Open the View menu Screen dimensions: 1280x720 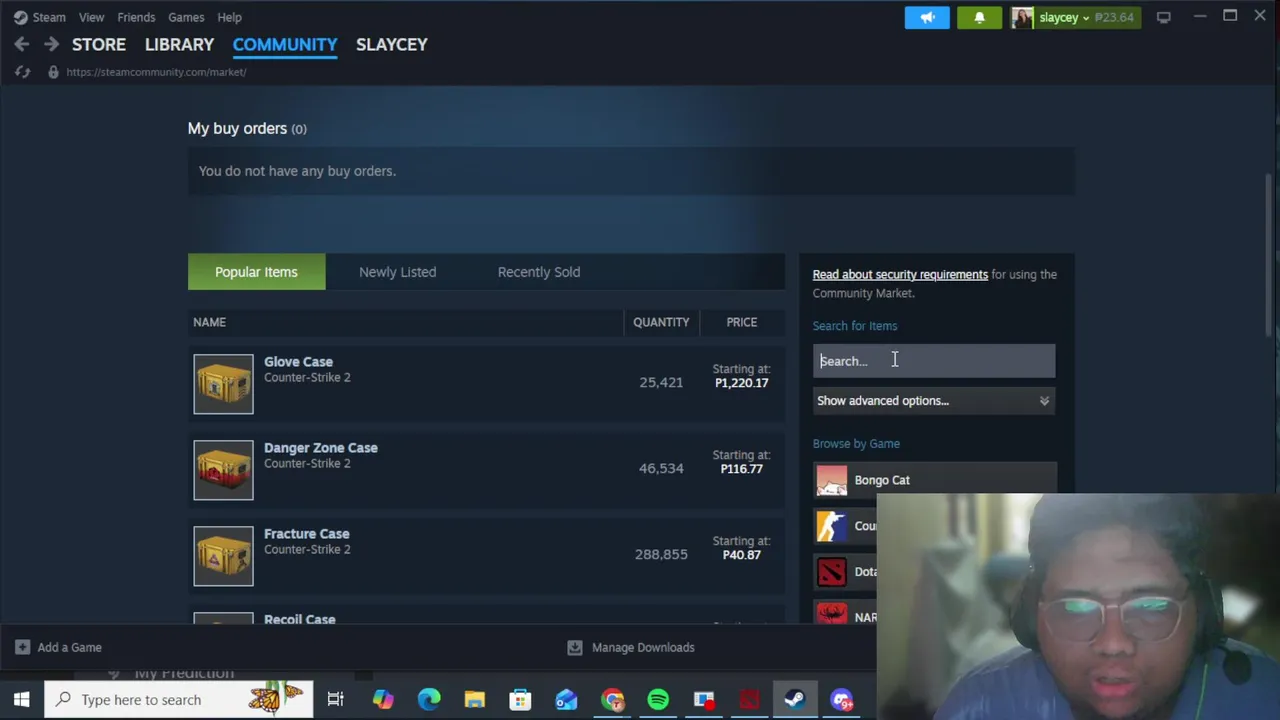(x=91, y=17)
